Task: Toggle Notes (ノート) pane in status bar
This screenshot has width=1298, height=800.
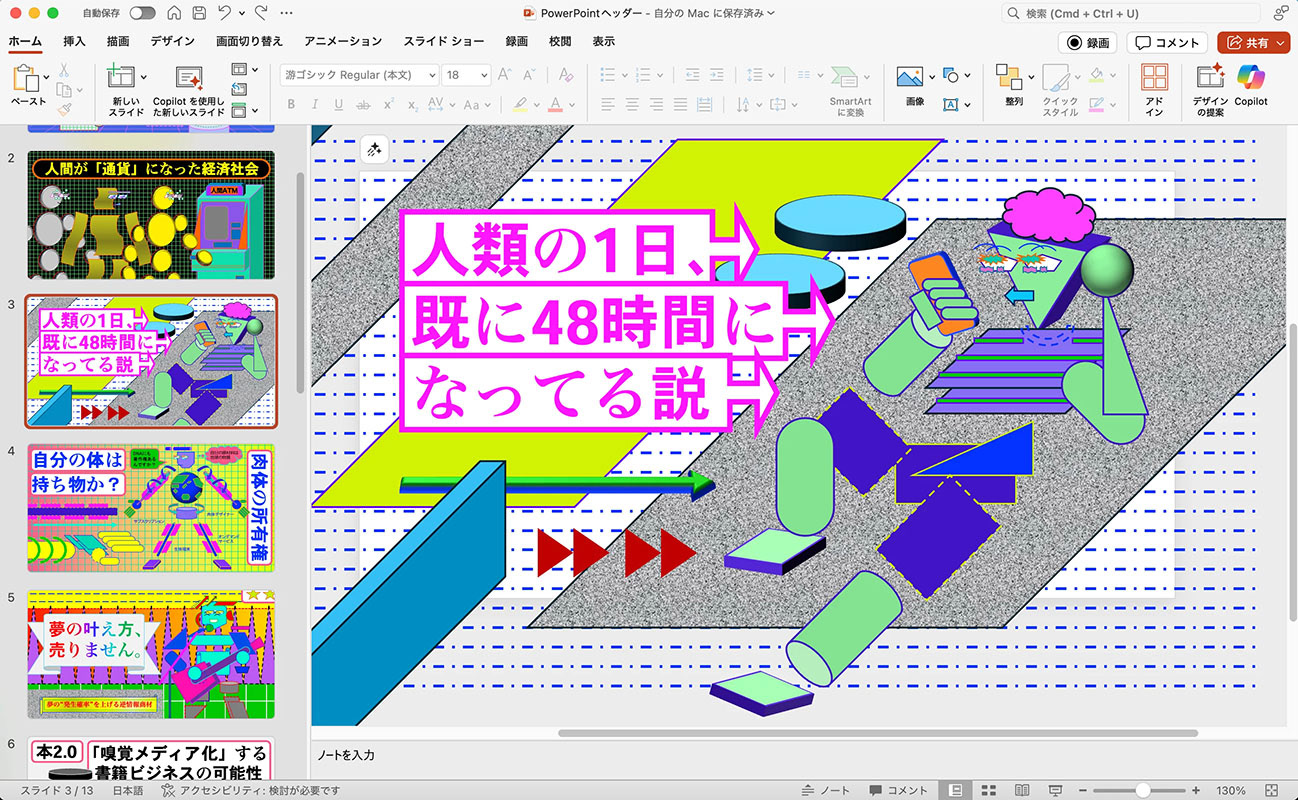Action: pos(825,790)
